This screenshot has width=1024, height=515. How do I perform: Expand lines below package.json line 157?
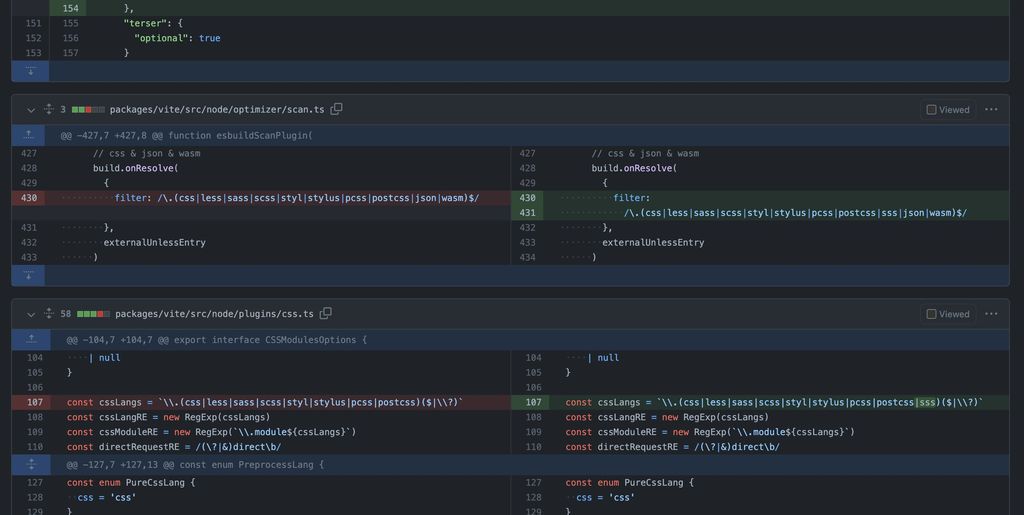coord(30,71)
